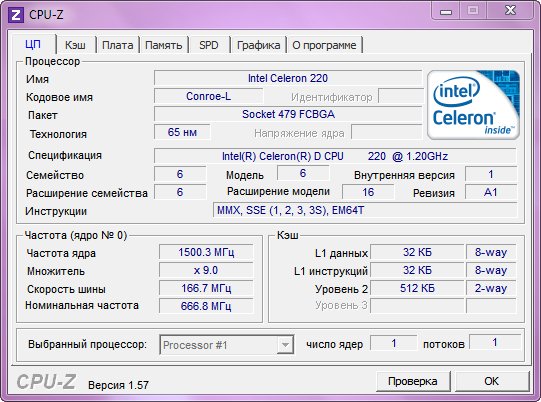The width and height of the screenshot is (541, 402).
Task: Click the Спецификация label
Action: (x=65, y=156)
